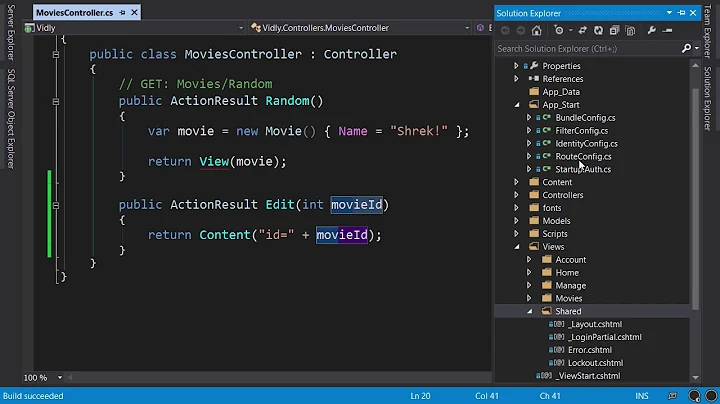Click Solution Explorer scrollbar up arrow
720x404 pixels.
pos(695,66)
